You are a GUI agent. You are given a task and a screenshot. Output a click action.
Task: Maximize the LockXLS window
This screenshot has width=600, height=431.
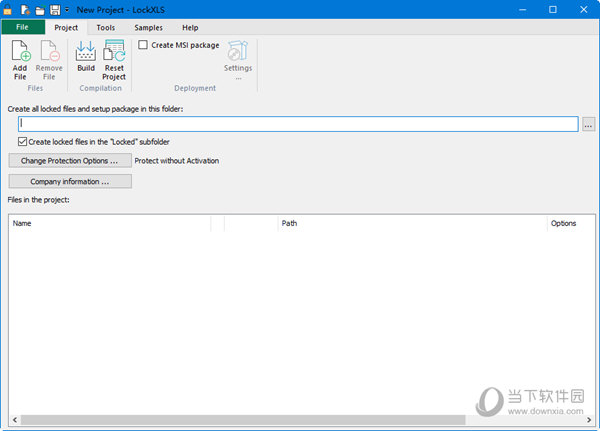tap(553, 10)
